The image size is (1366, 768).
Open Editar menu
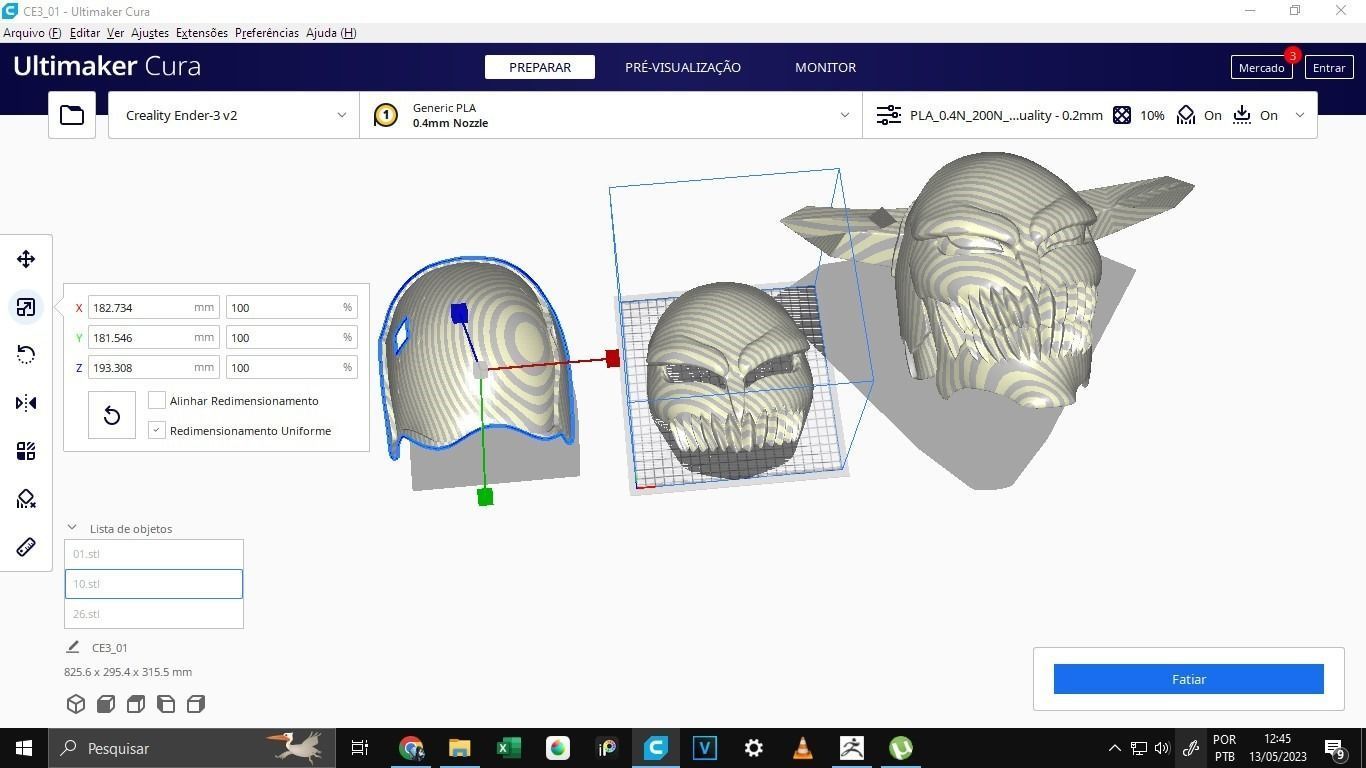[85, 33]
